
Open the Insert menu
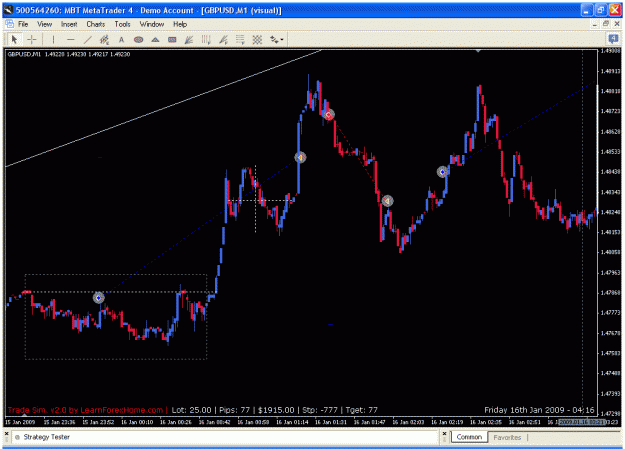click(x=69, y=24)
